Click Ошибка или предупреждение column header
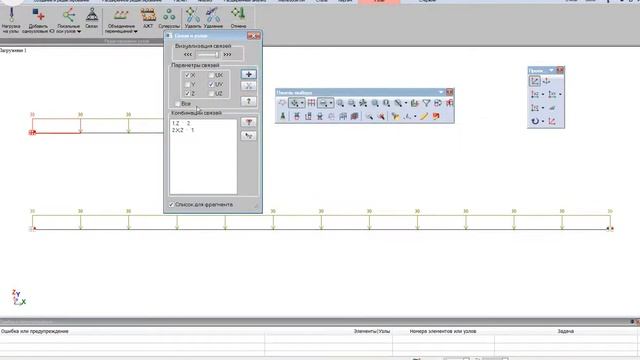The height and width of the screenshot is (360, 640). (x=35, y=331)
